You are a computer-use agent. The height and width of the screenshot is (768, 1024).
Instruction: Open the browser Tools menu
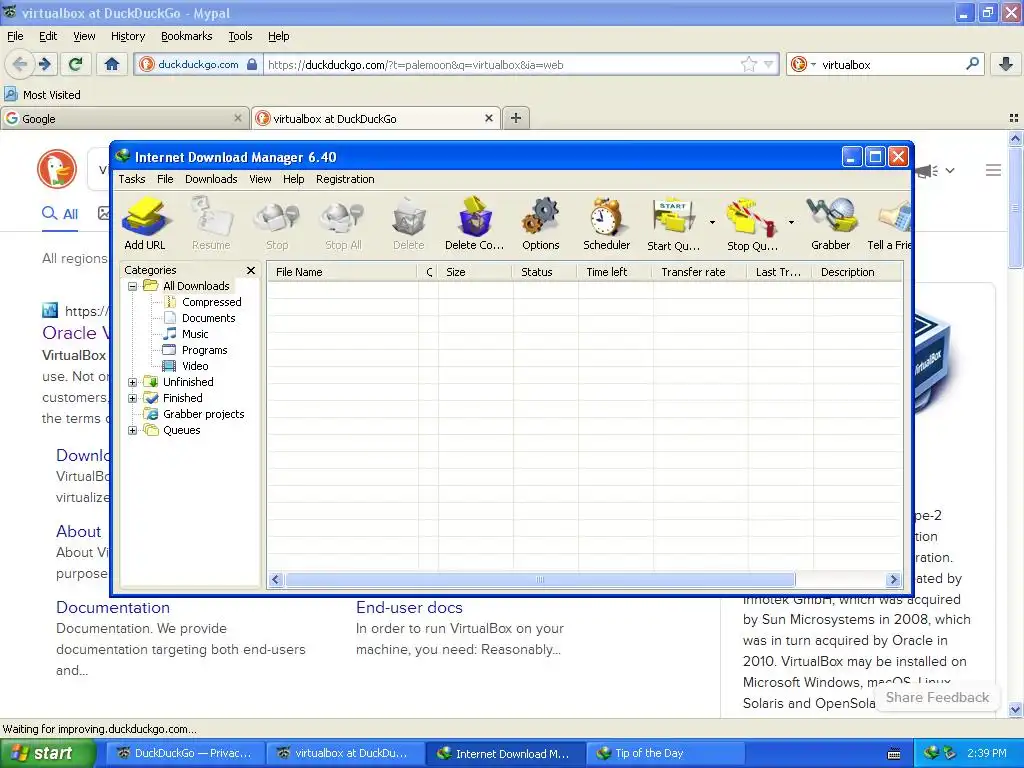pos(240,37)
